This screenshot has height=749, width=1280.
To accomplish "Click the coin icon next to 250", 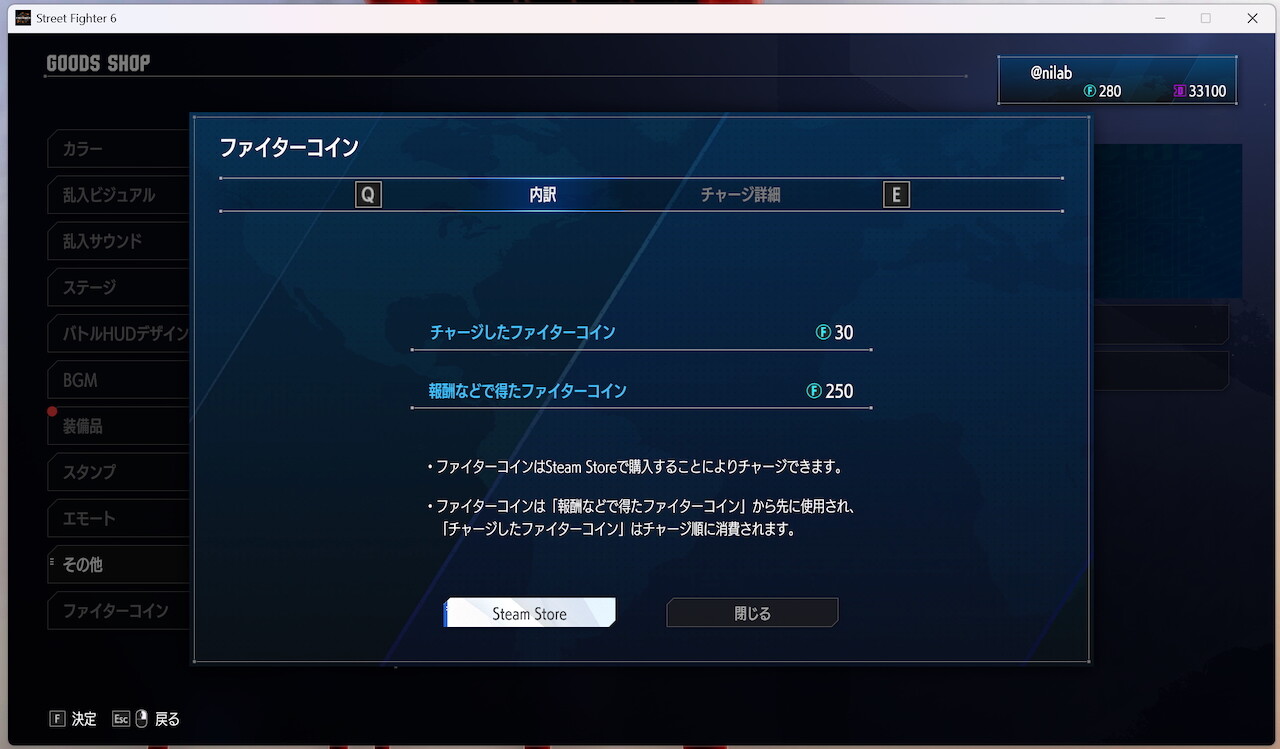I will pyautogui.click(x=814, y=391).
